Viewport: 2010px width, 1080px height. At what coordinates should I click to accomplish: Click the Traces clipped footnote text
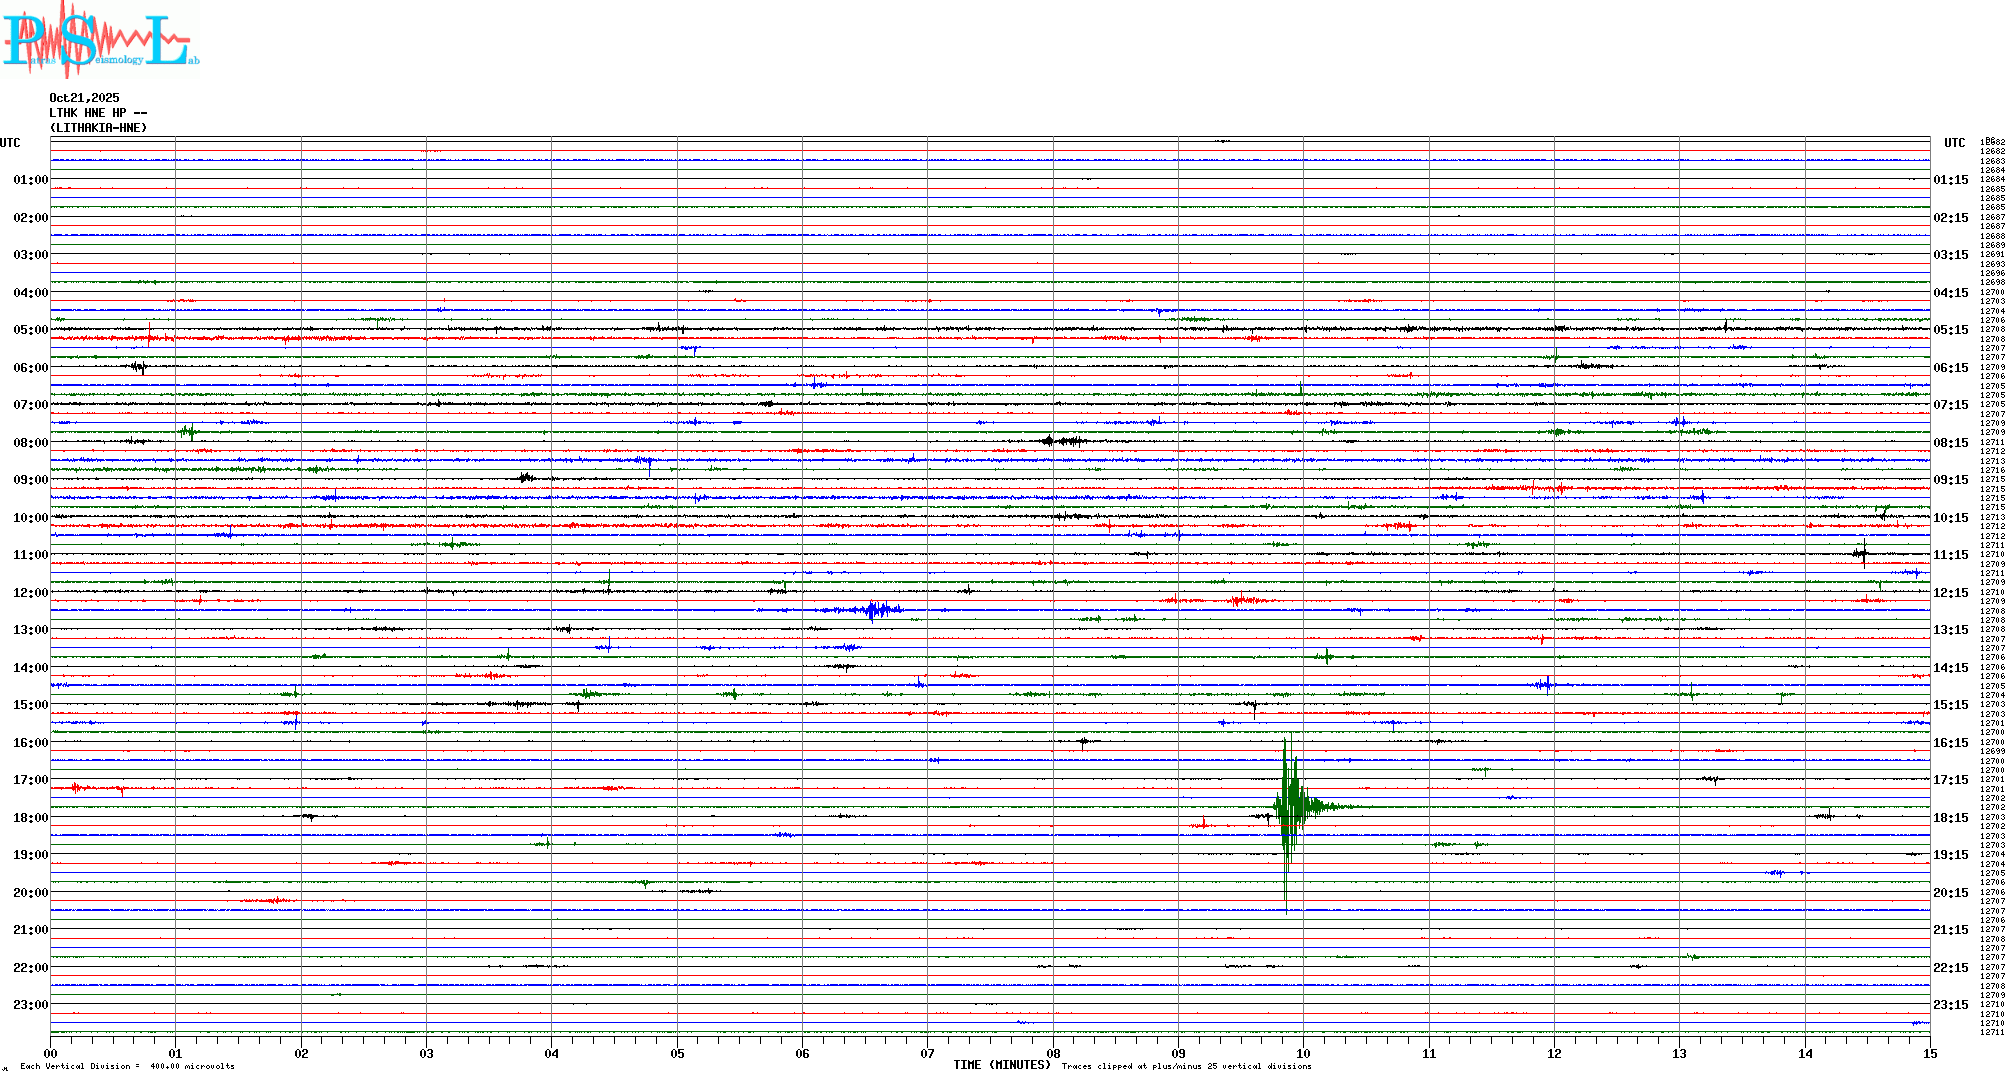(1186, 1066)
